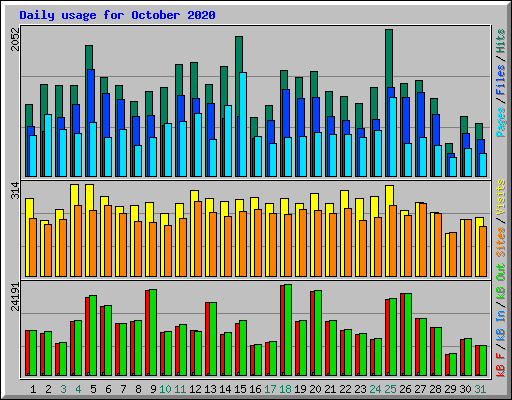
Task: Select day label "13" on the axis
Action: pyautogui.click(x=210, y=389)
